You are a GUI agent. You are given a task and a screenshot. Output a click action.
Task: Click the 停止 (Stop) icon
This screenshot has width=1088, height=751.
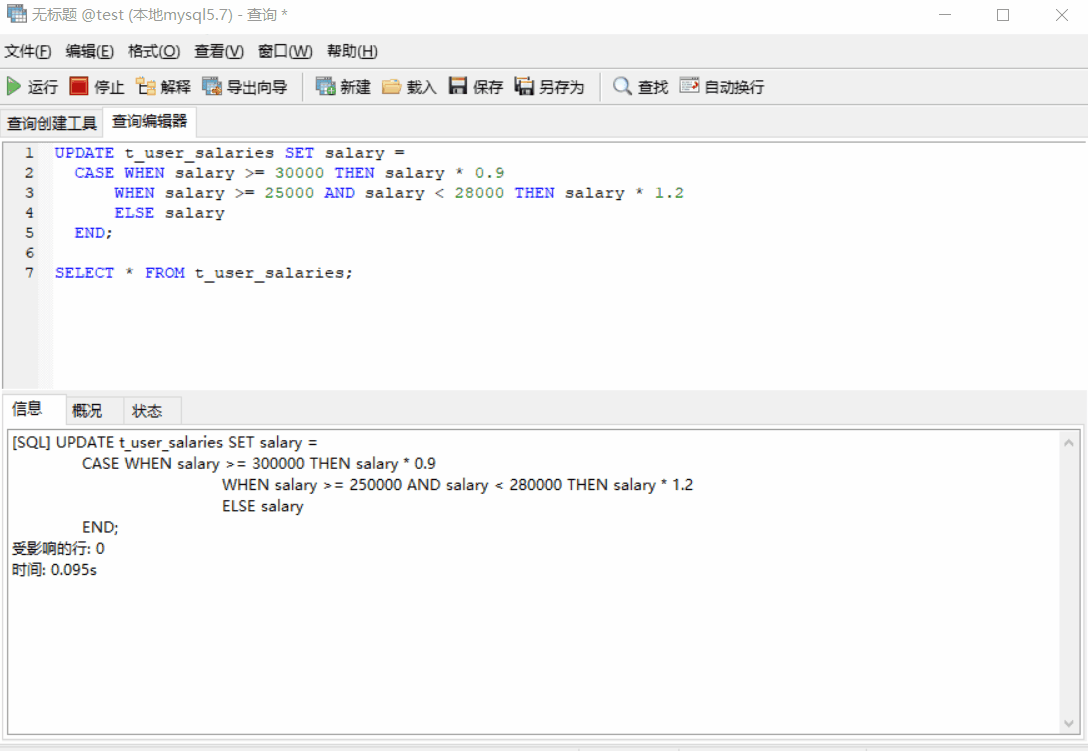click(x=96, y=86)
